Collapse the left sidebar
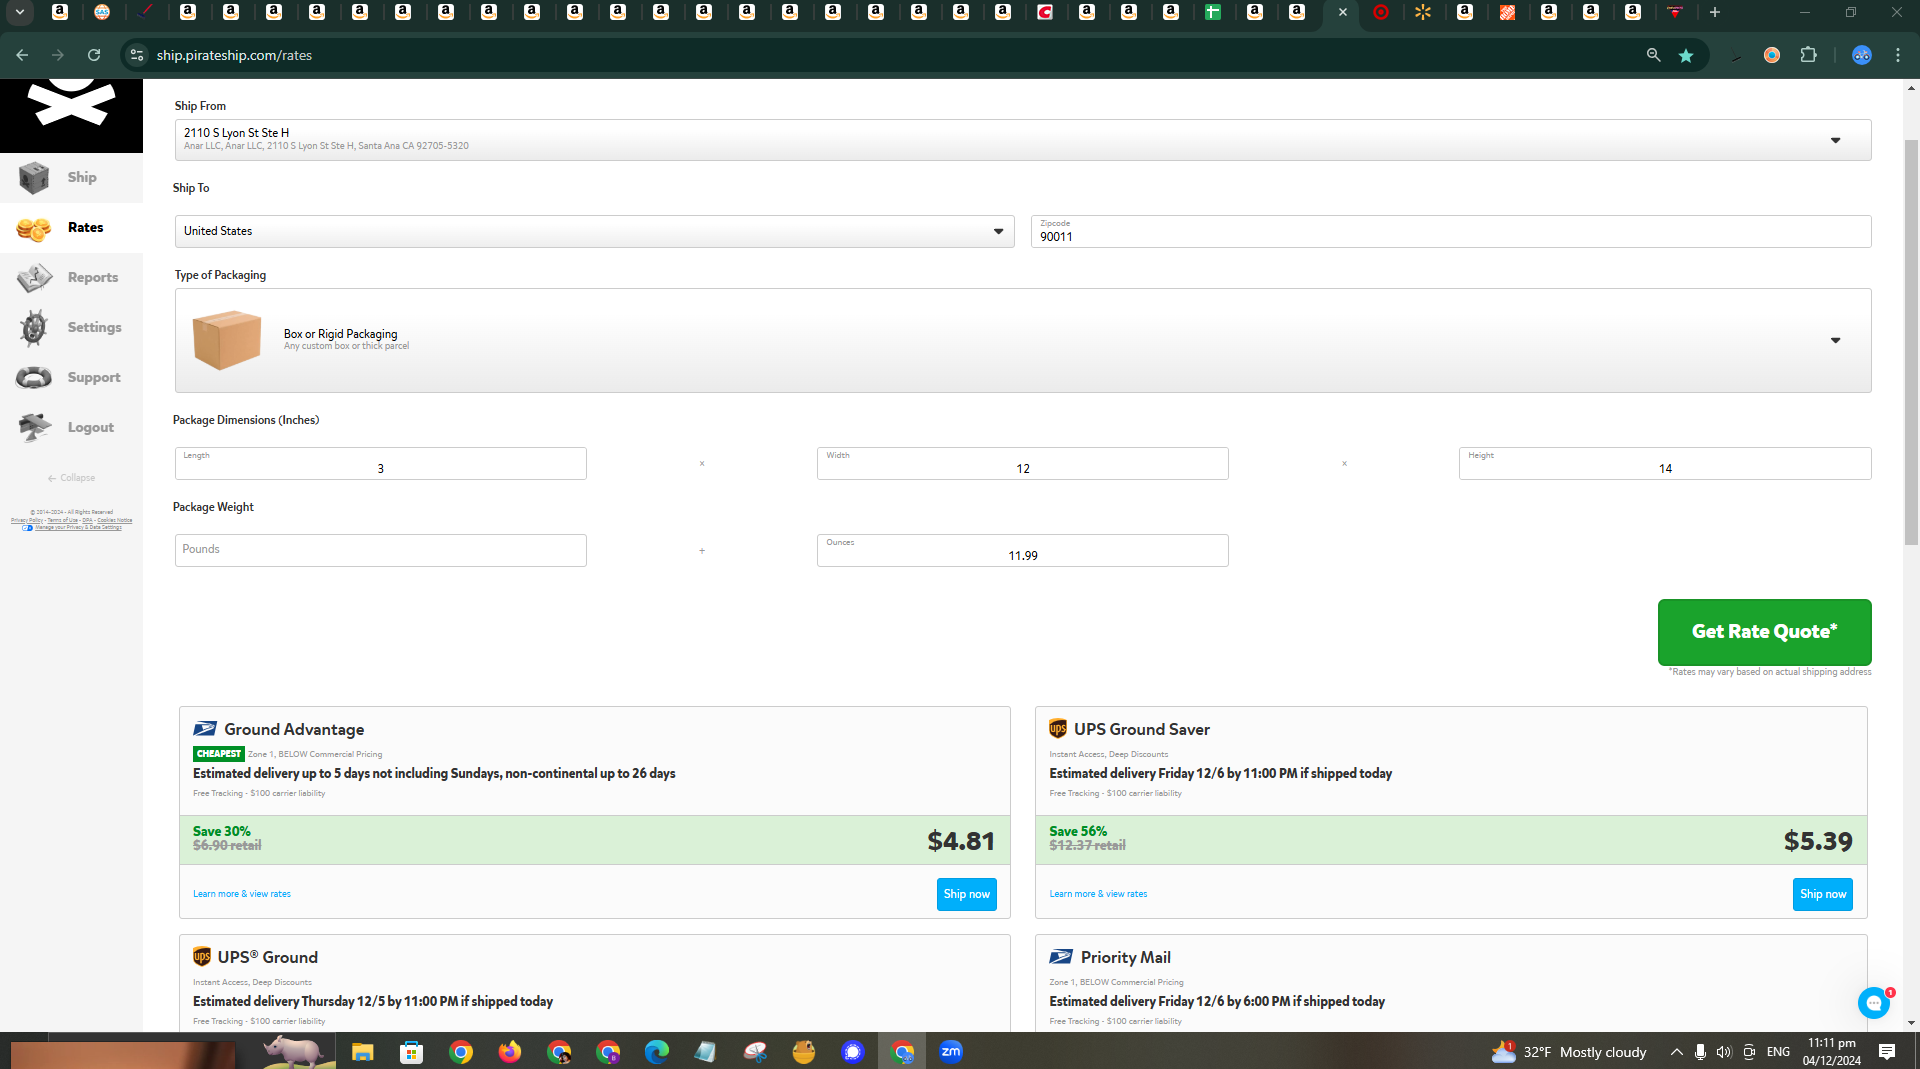Screen dimensions: 1920x1069 (71, 478)
